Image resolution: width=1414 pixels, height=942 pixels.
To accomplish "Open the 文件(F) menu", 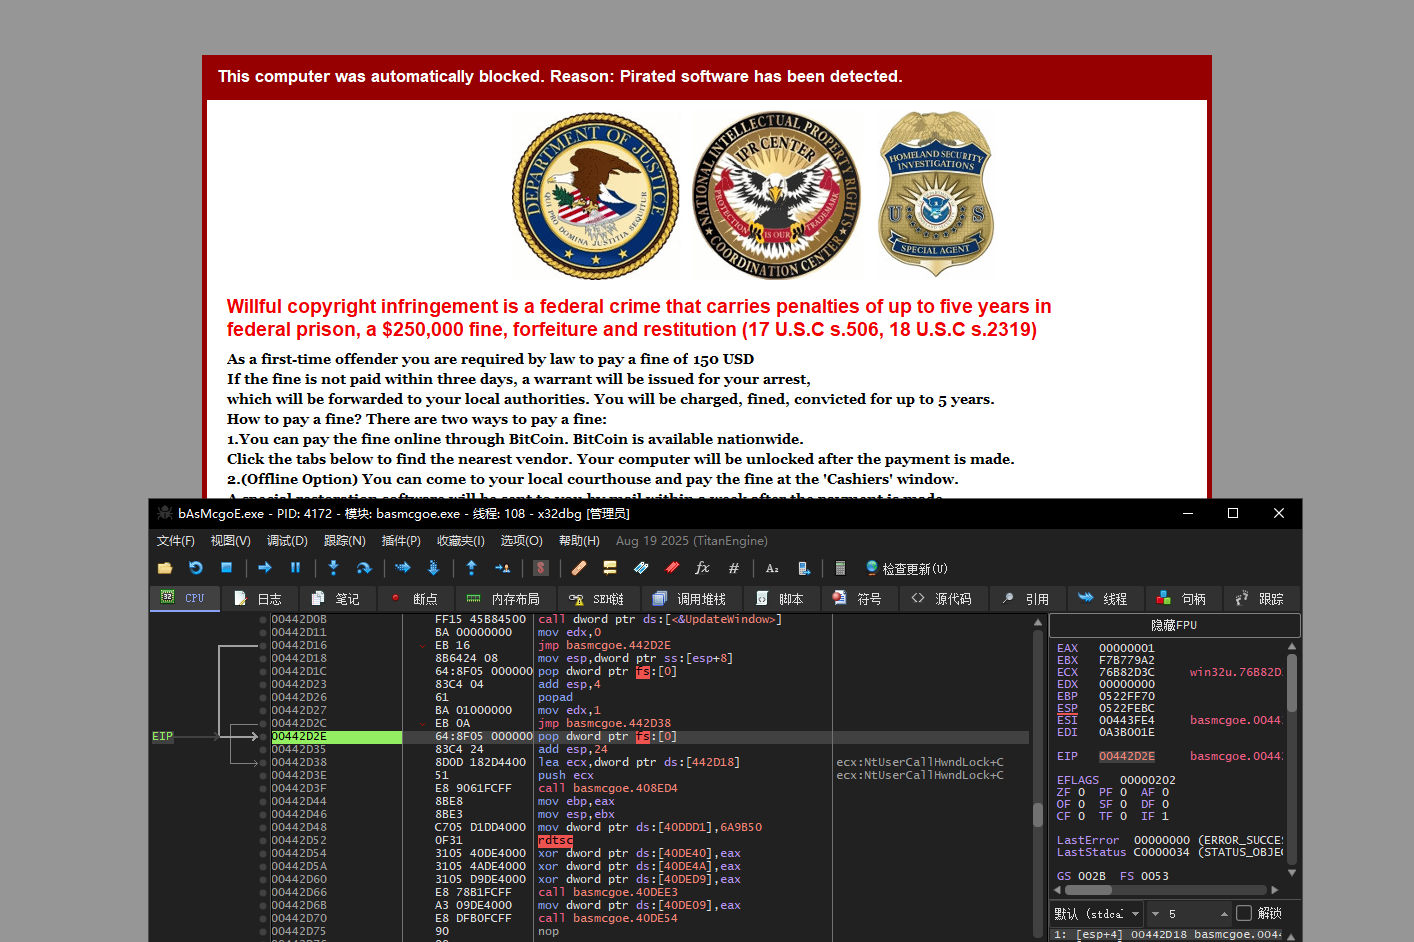I will (176, 541).
